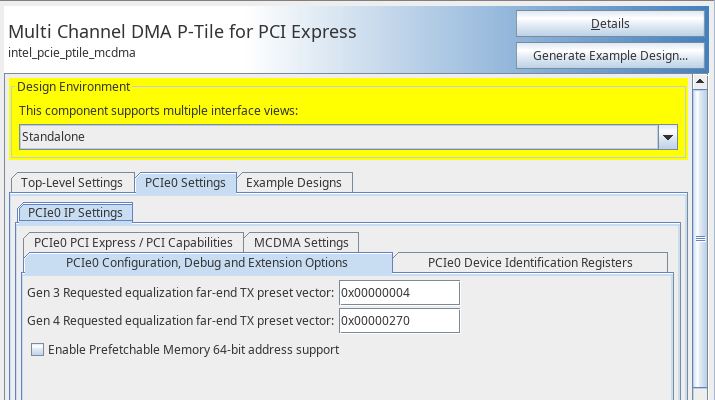The image size is (715, 400).
Task: Click the Details button
Action: coord(610,24)
